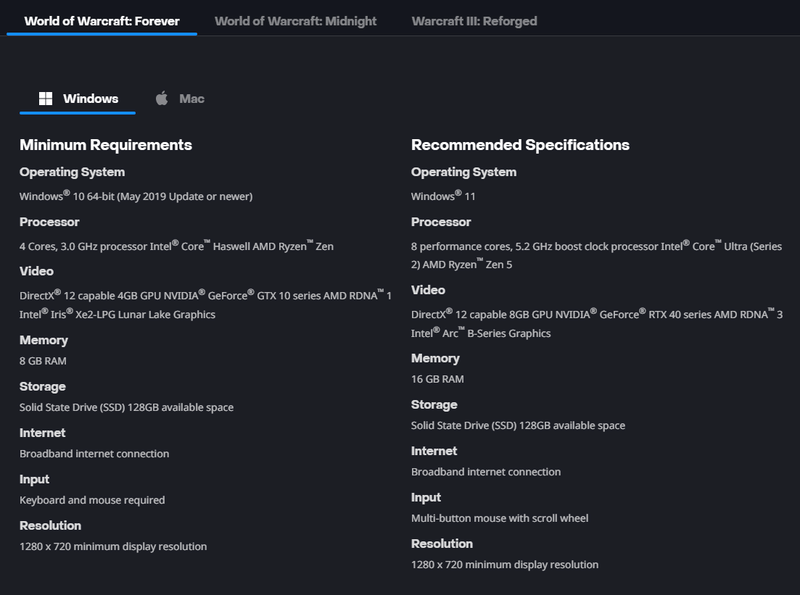Click the SSD storage text under Minimum Requirements

(127, 407)
